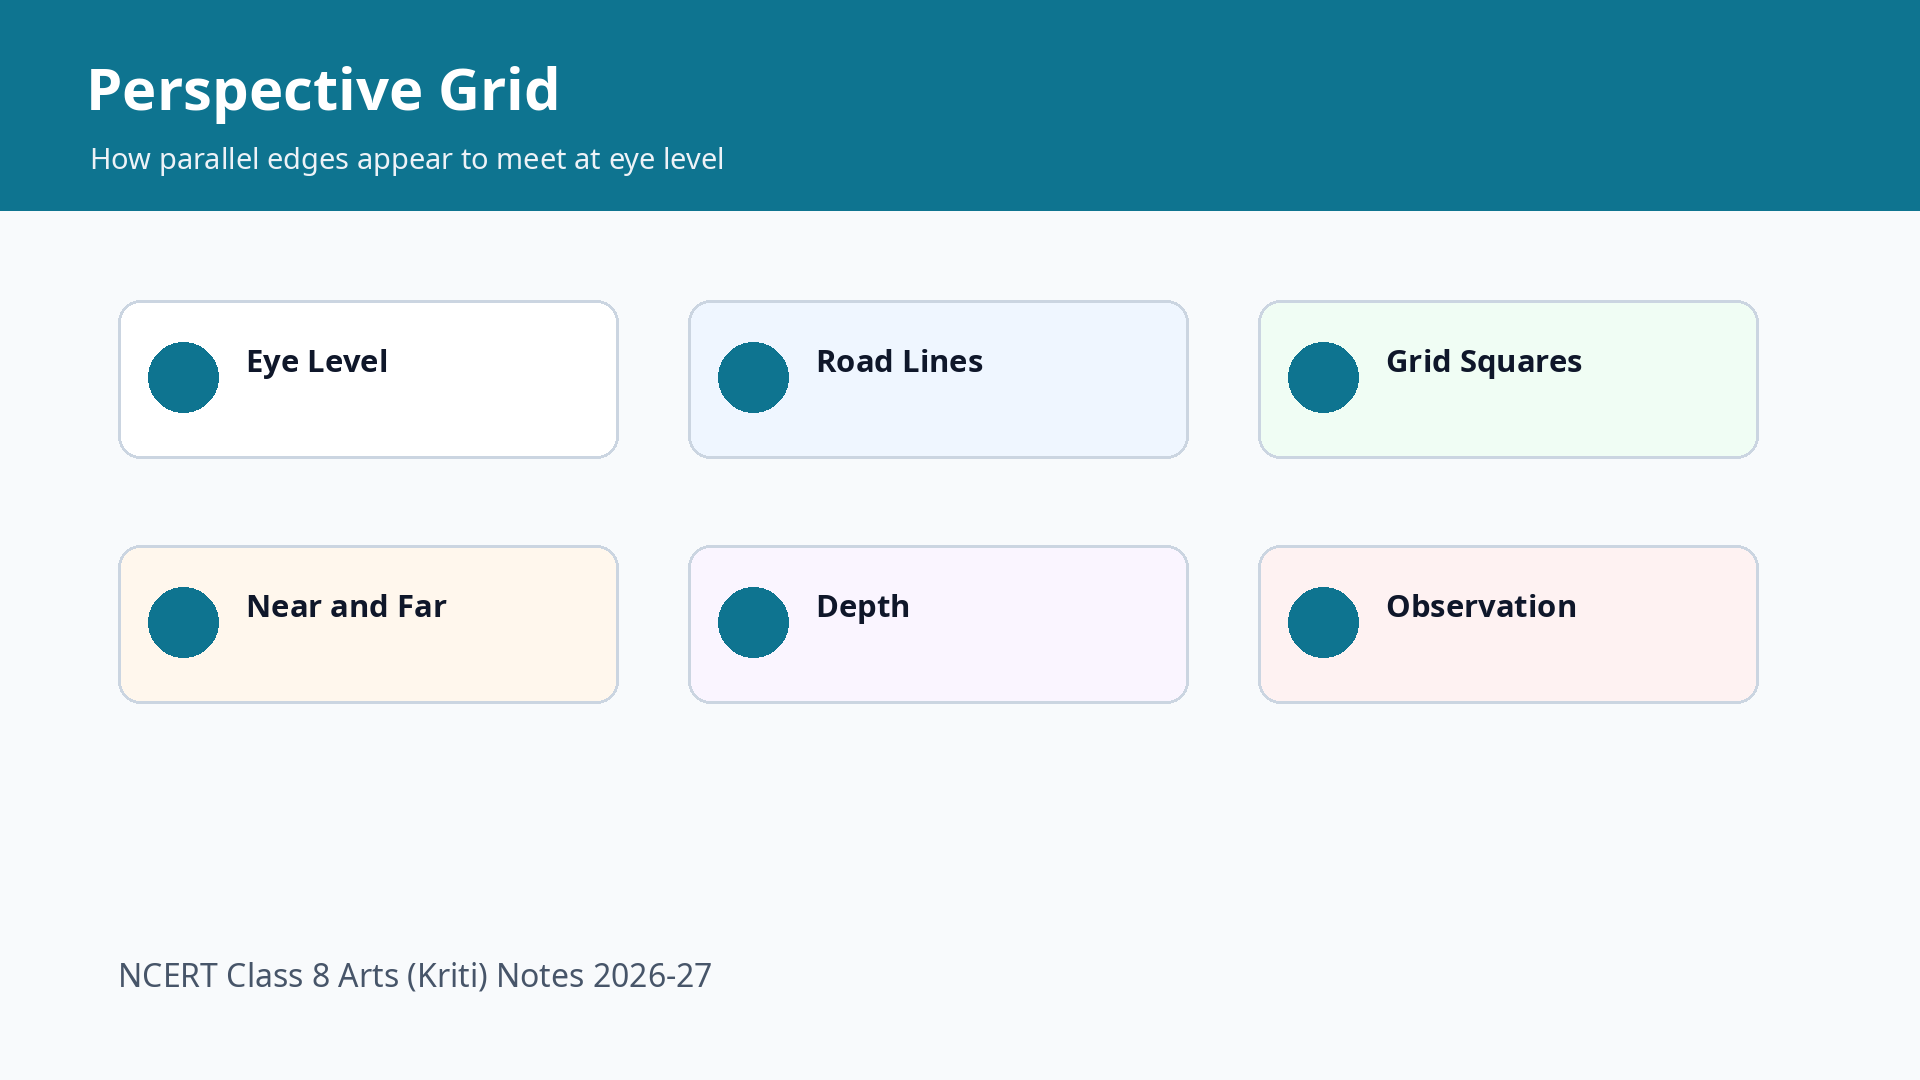
Task: Select the Near and Far card title
Action: point(346,606)
